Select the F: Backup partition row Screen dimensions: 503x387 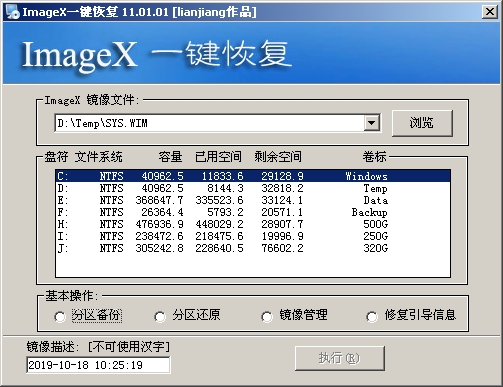pyautogui.click(x=253, y=212)
